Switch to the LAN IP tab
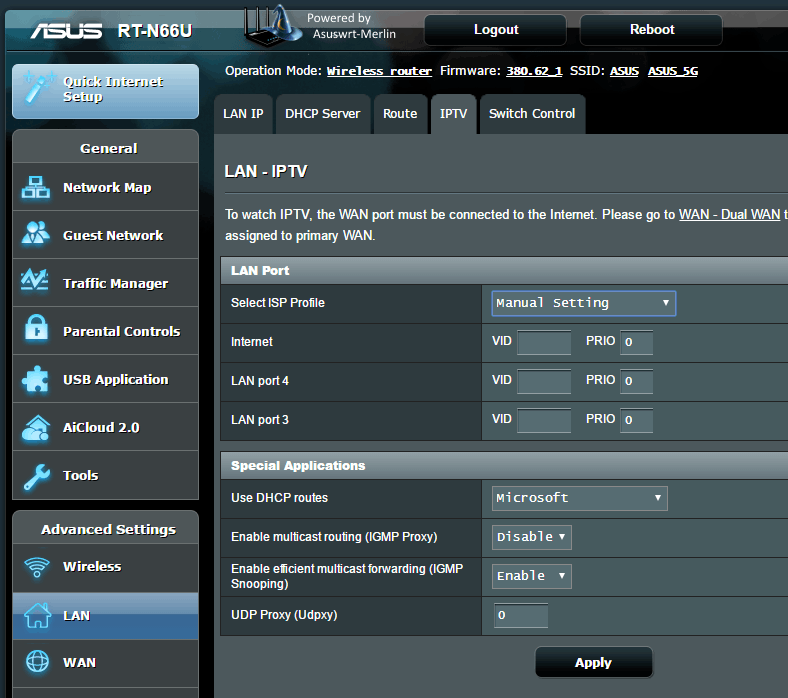This screenshot has height=698, width=788. (x=243, y=114)
